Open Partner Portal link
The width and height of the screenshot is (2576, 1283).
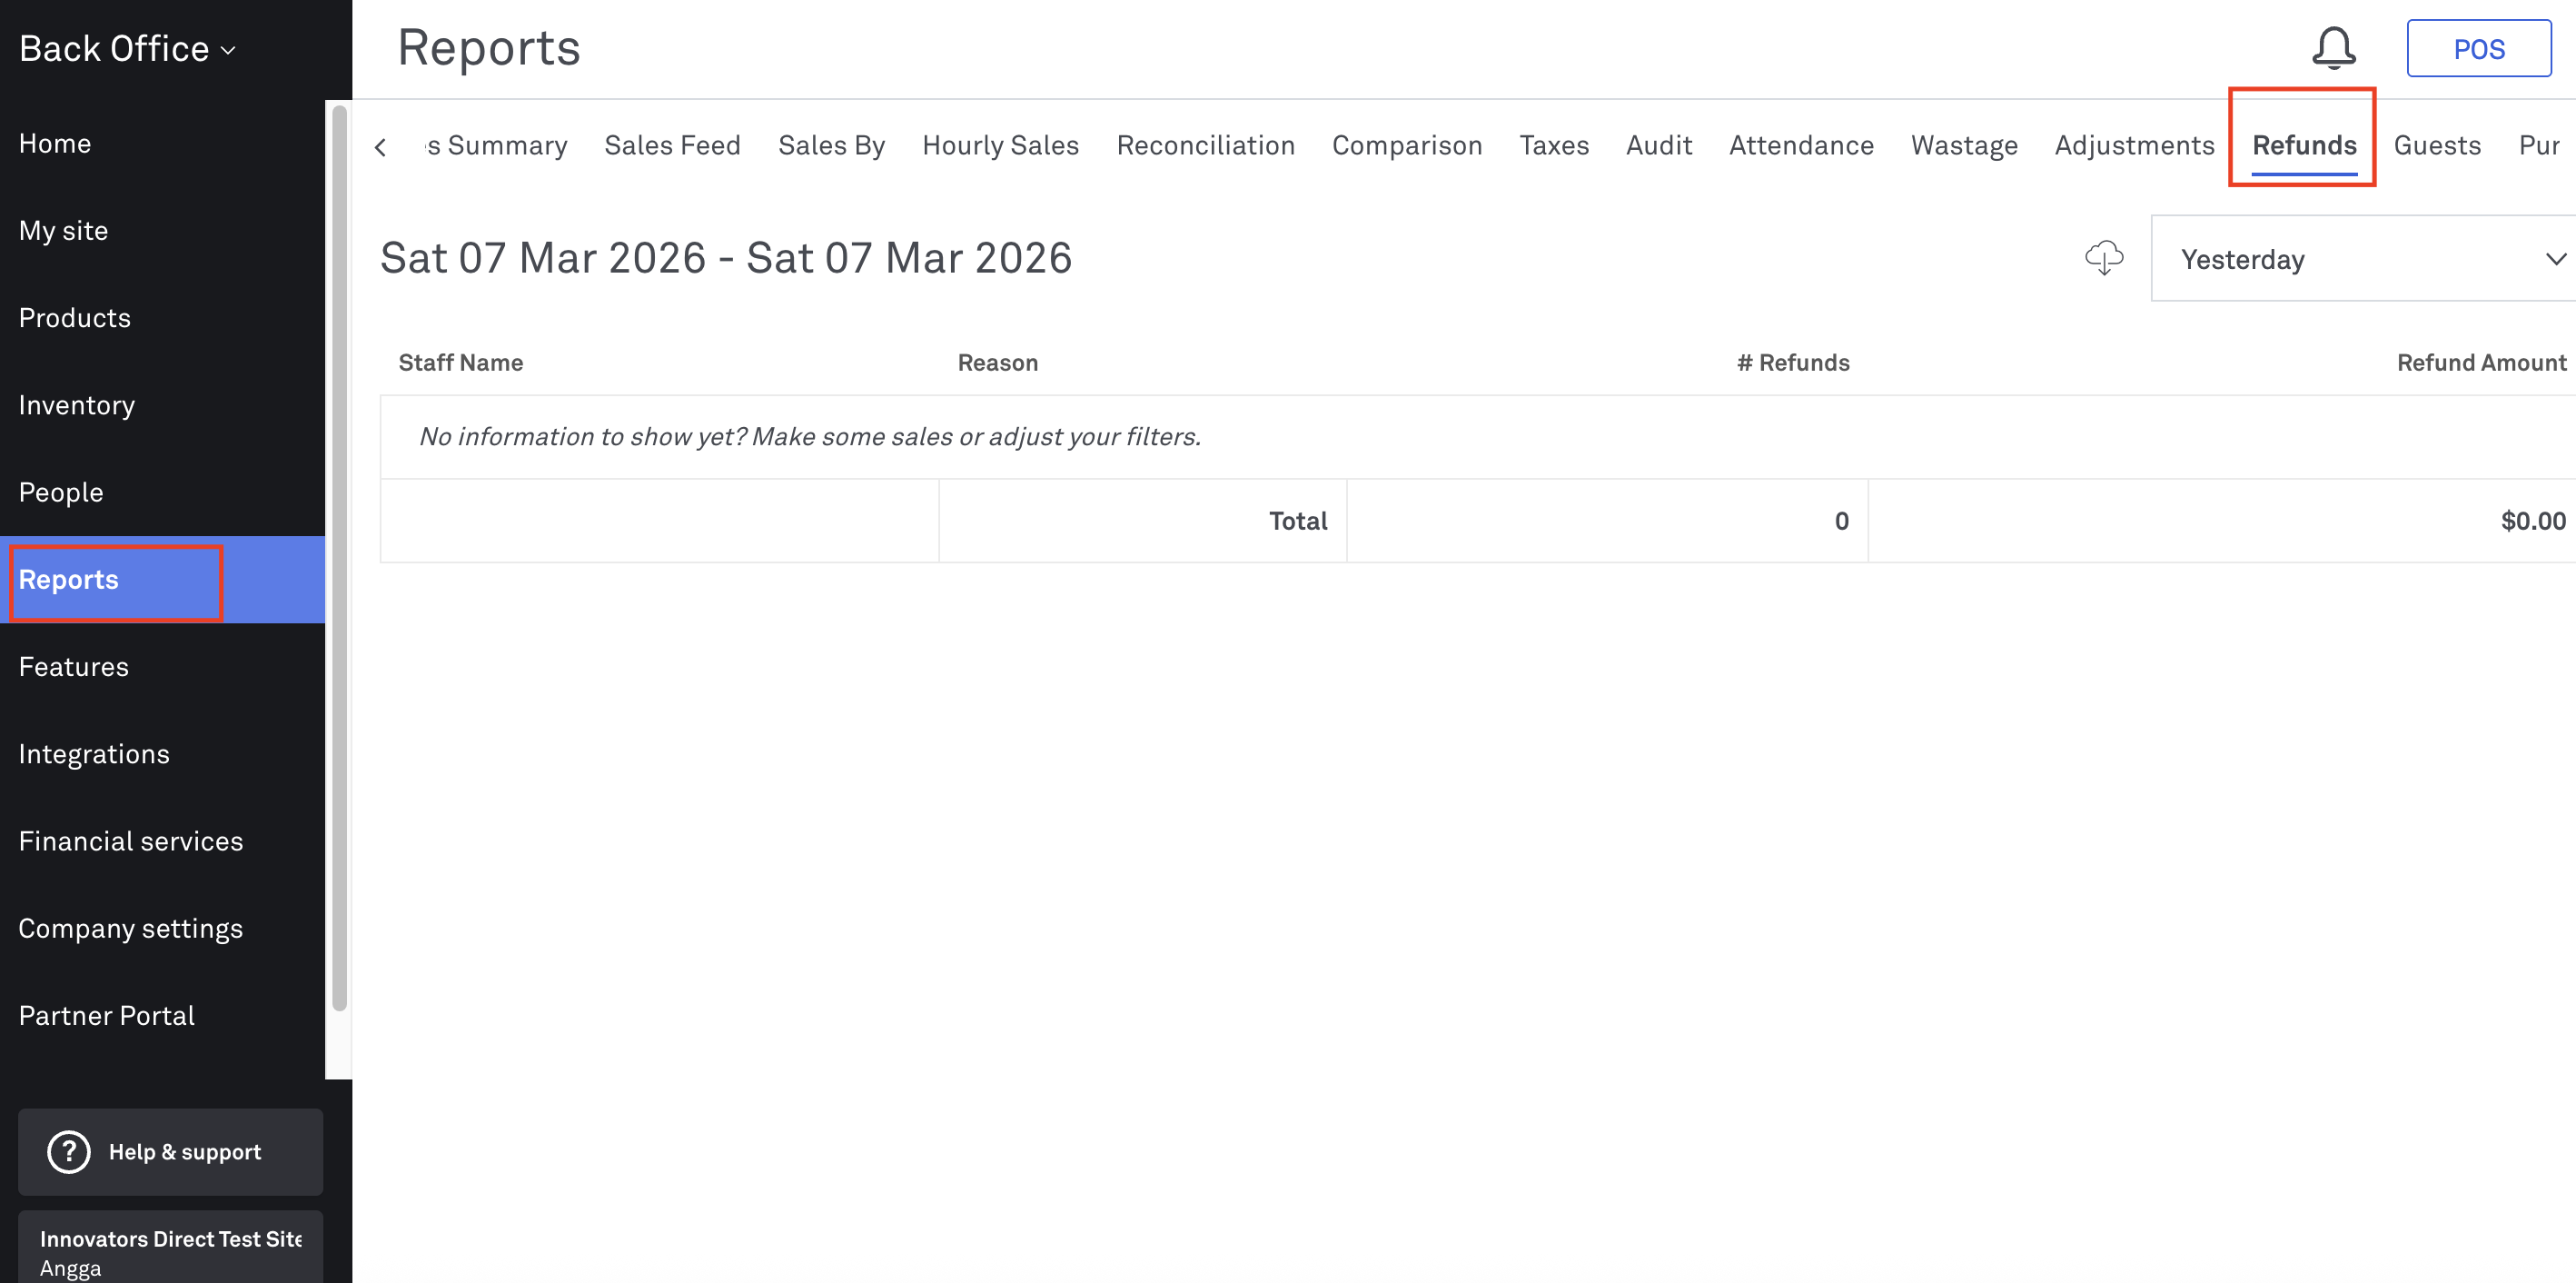coord(107,1015)
